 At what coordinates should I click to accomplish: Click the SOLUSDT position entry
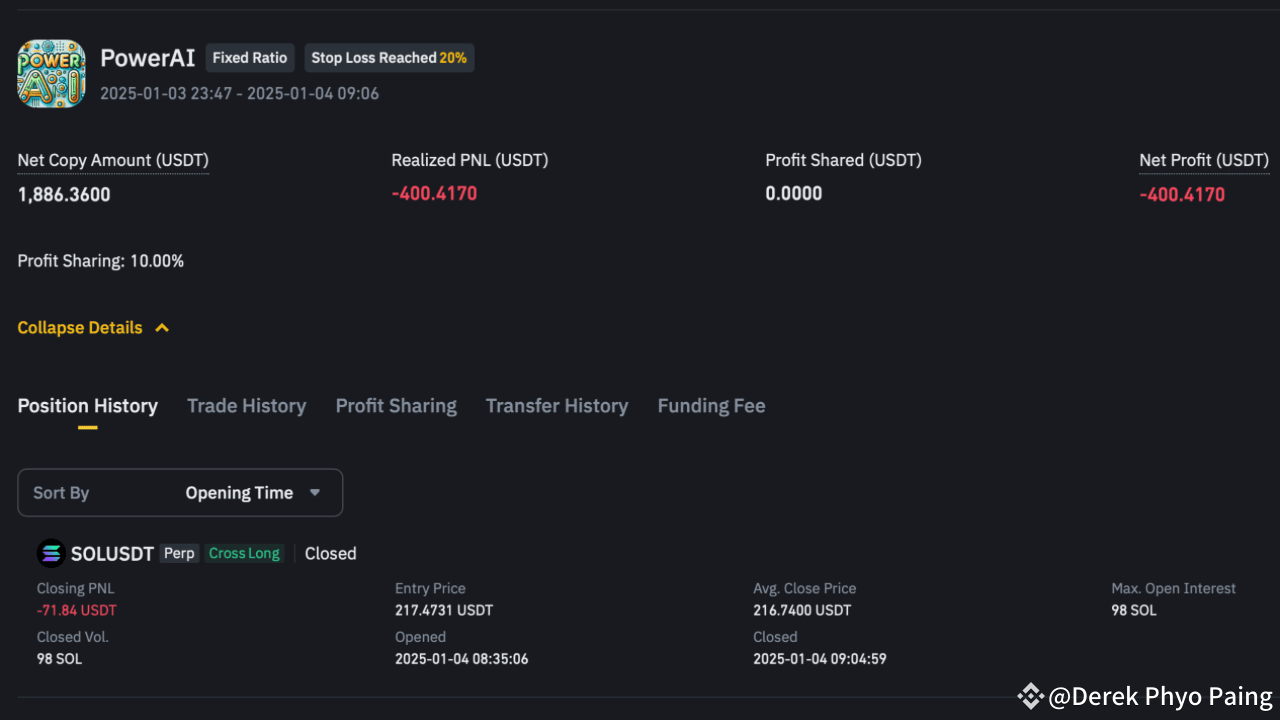(x=112, y=553)
